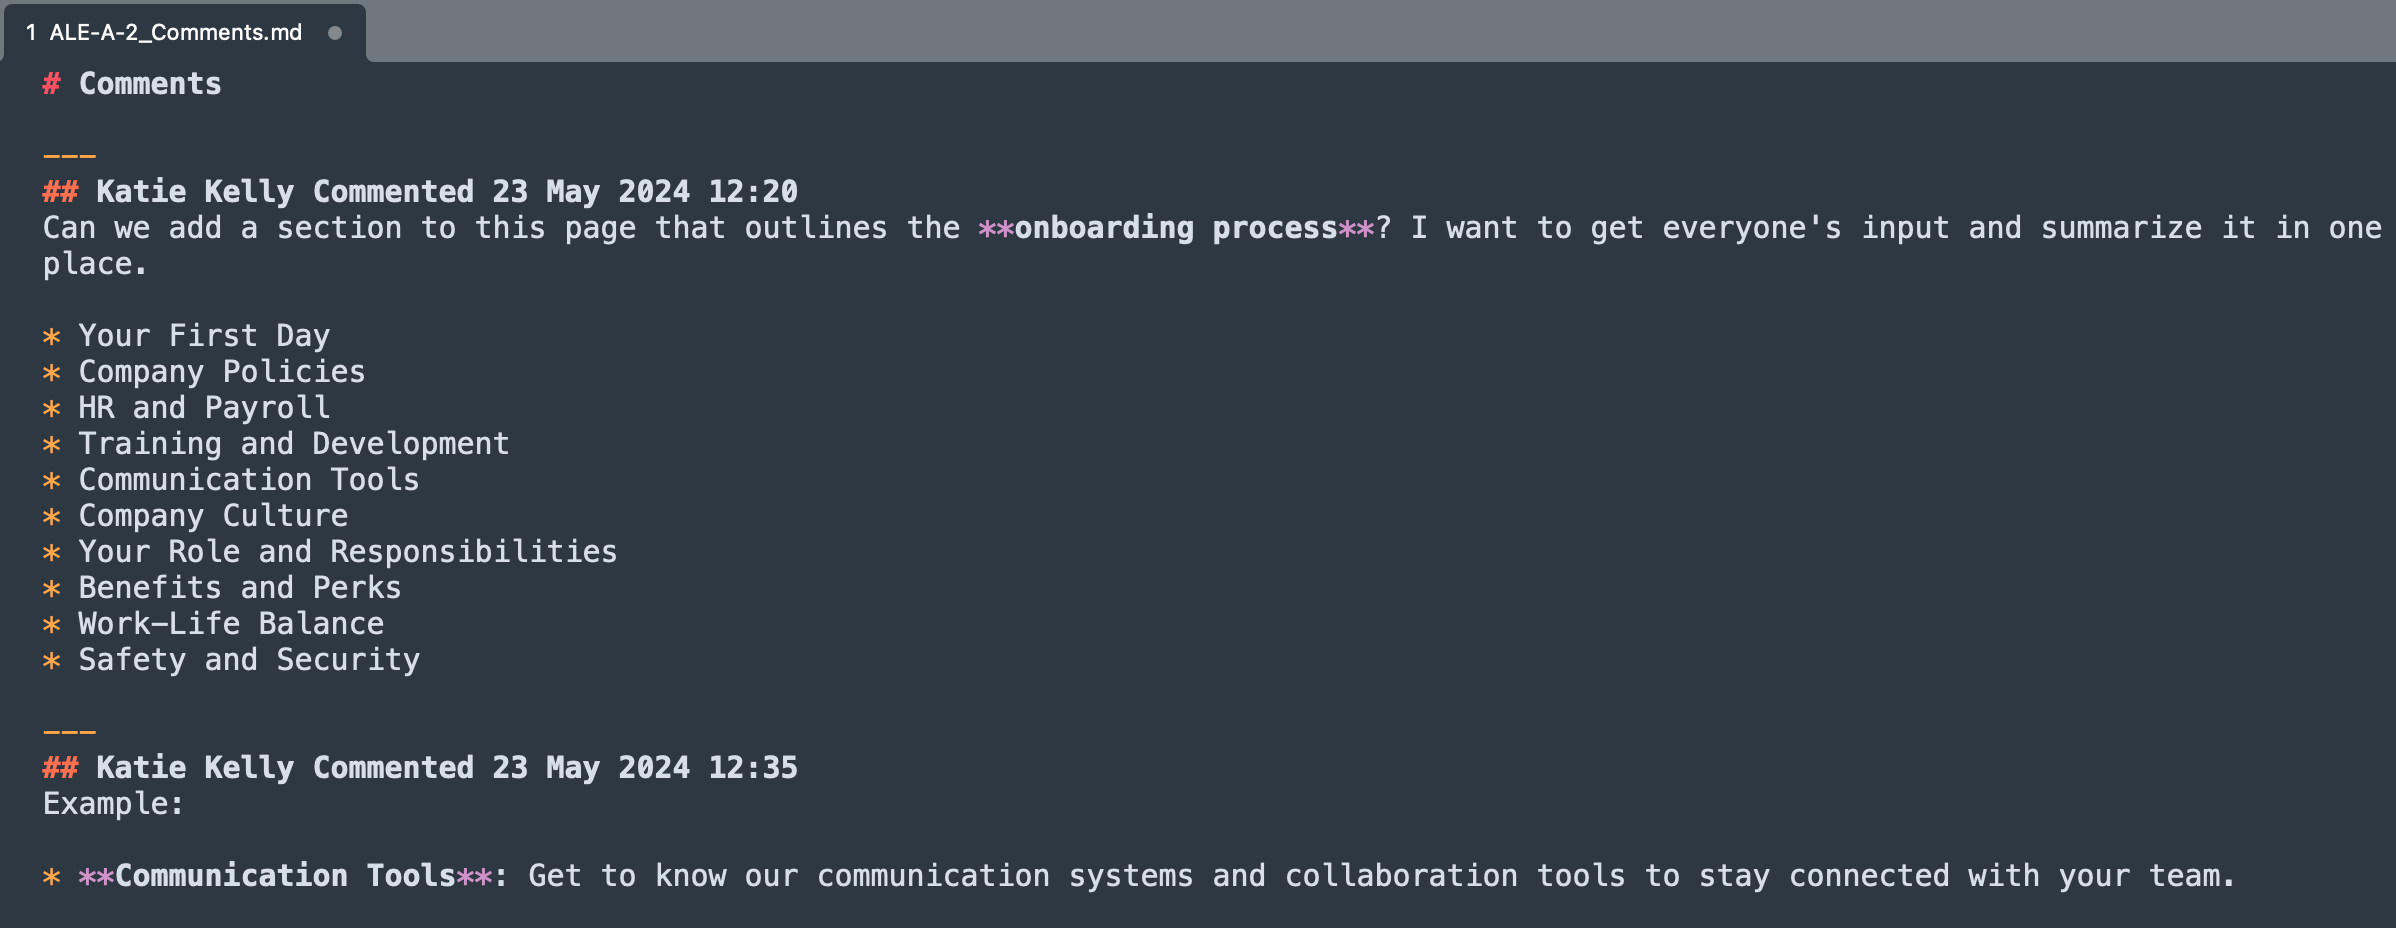
Task: Click the 'Example:' text line
Action: coord(113,804)
